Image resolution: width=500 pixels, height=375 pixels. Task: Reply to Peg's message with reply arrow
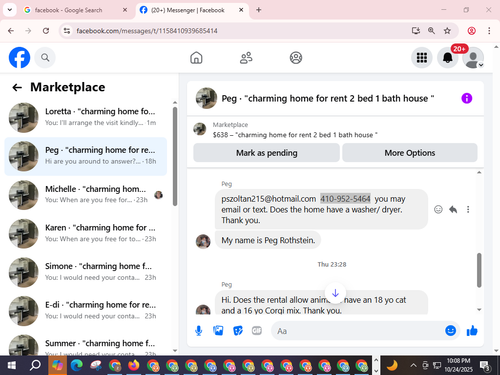(453, 209)
